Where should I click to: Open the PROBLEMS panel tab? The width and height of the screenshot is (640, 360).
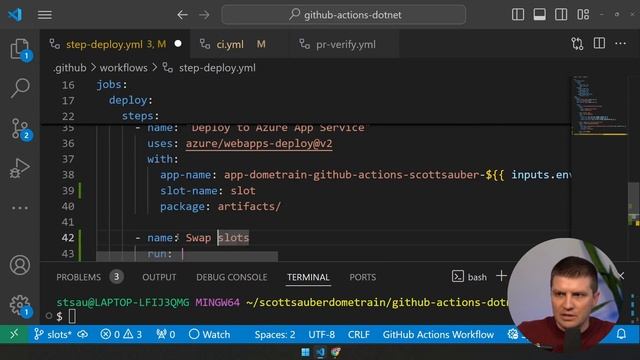click(78, 277)
